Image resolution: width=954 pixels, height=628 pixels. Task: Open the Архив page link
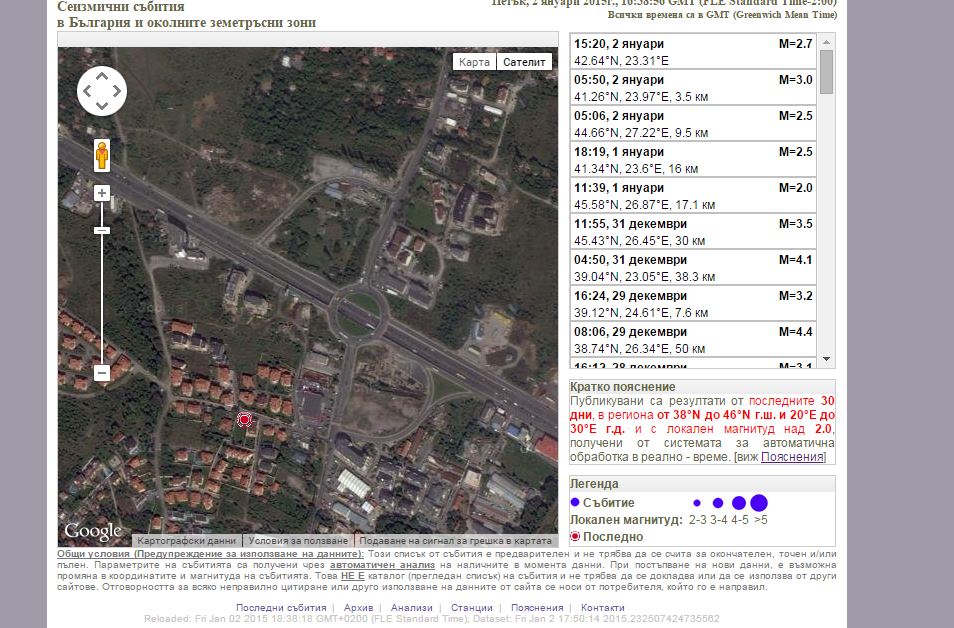pos(358,608)
